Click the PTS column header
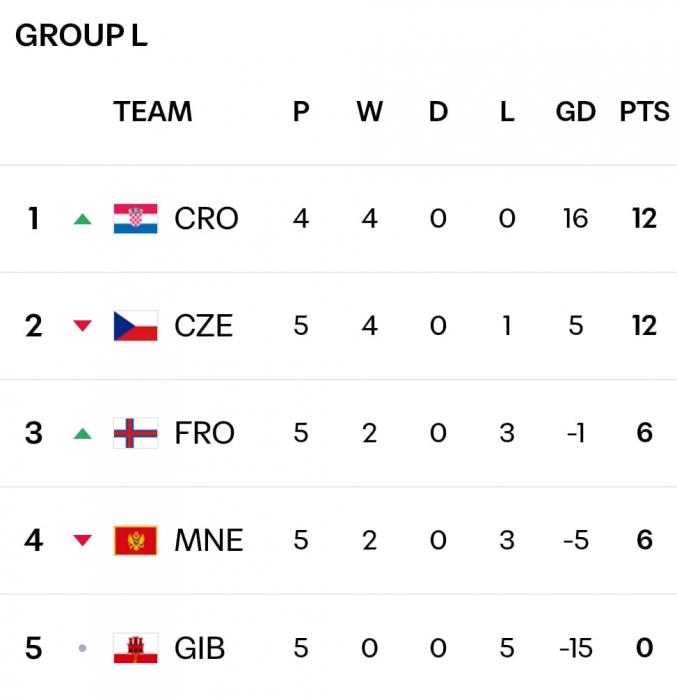 (x=644, y=111)
